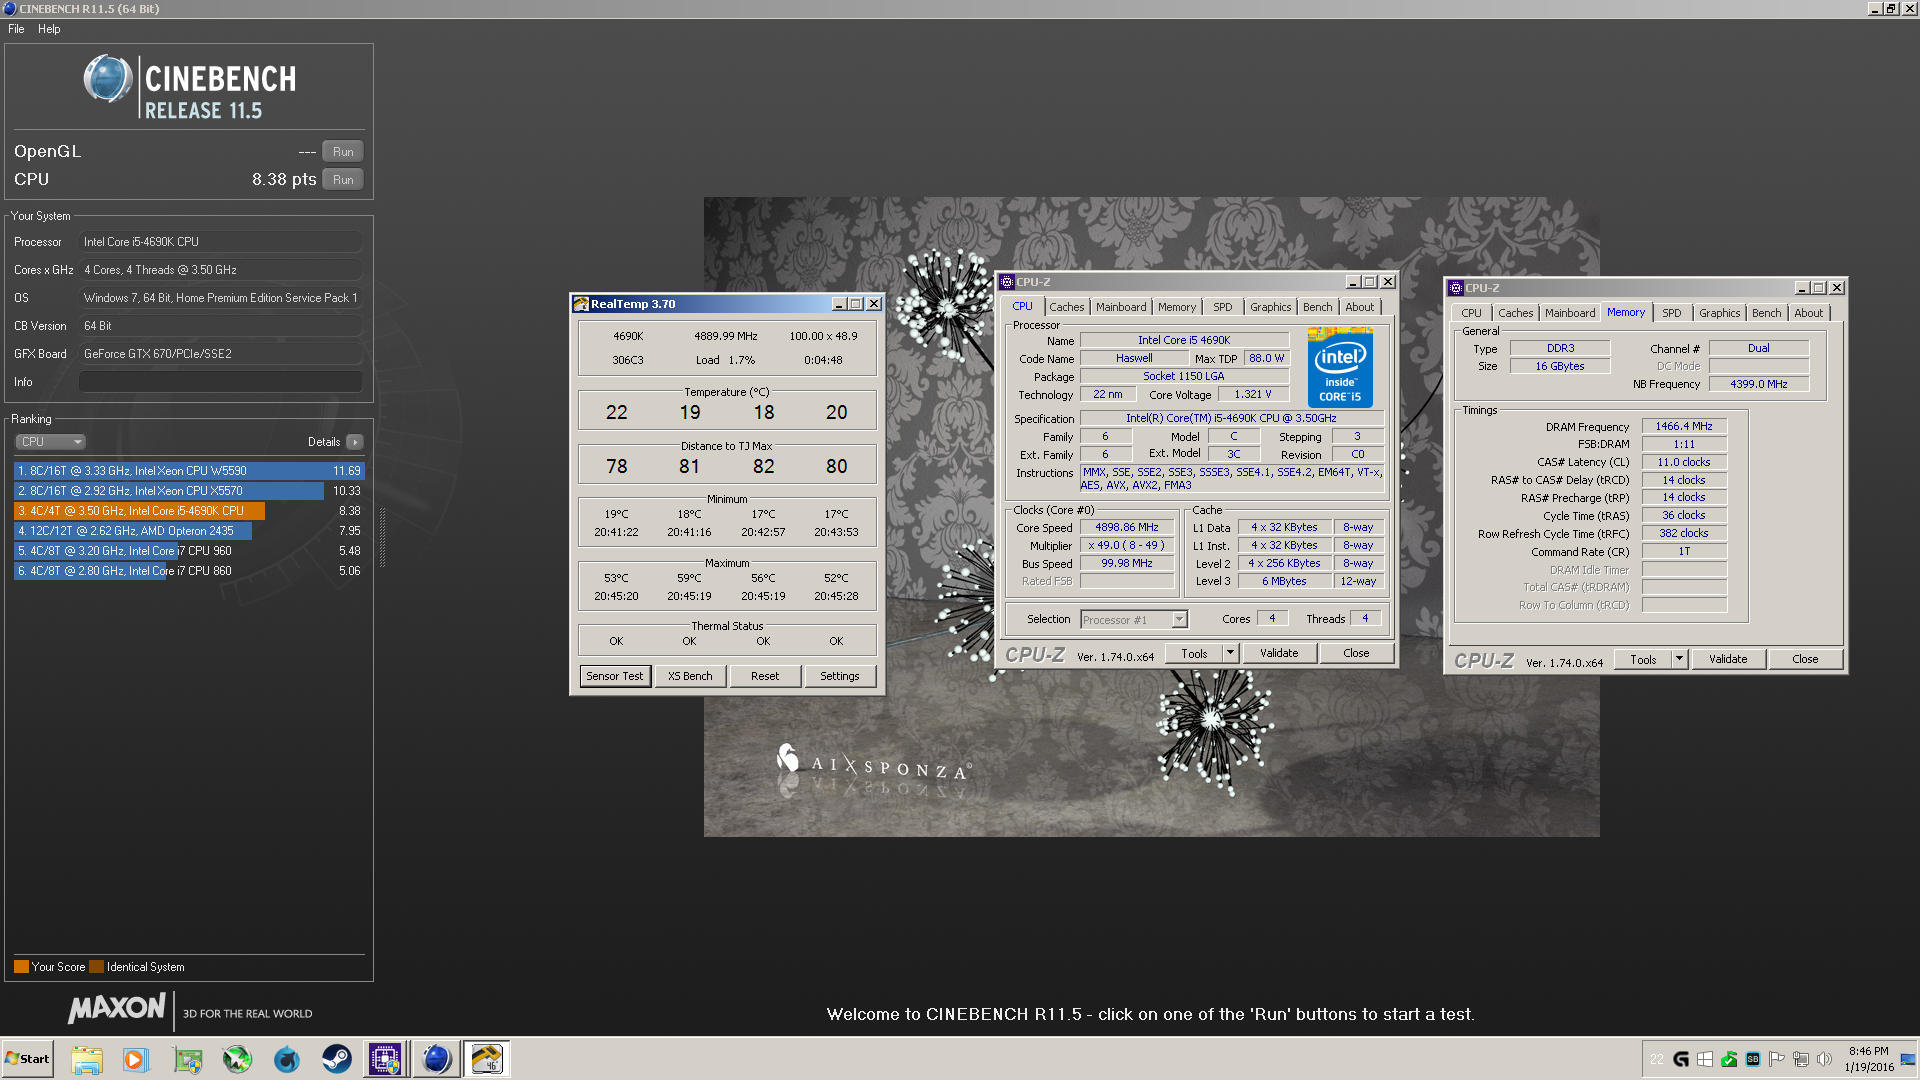Launch Windows Media Player taskbar icon
This screenshot has height=1080, width=1920.
pyautogui.click(x=136, y=1059)
